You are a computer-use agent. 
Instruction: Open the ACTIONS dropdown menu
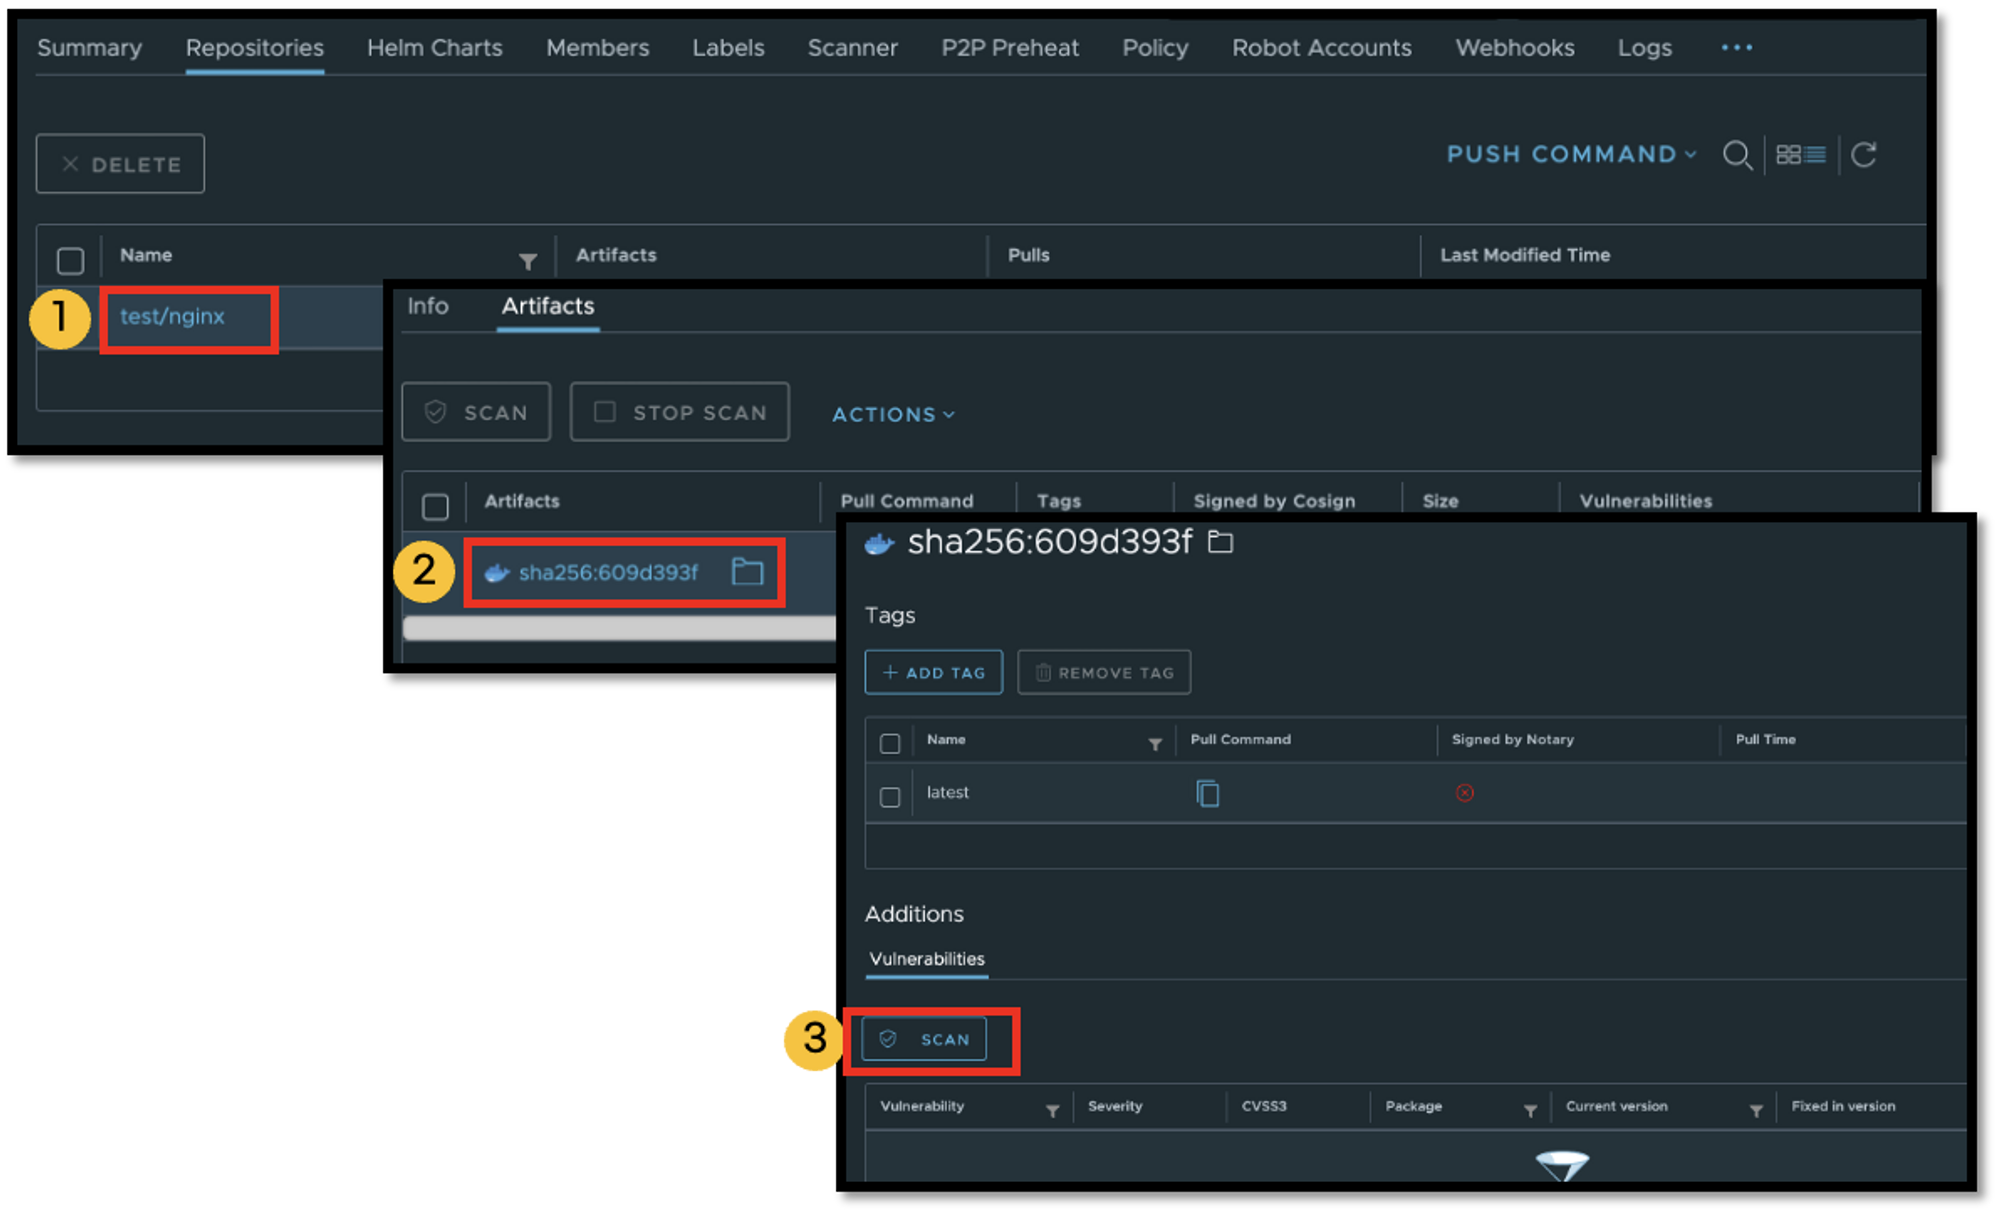tap(893, 414)
